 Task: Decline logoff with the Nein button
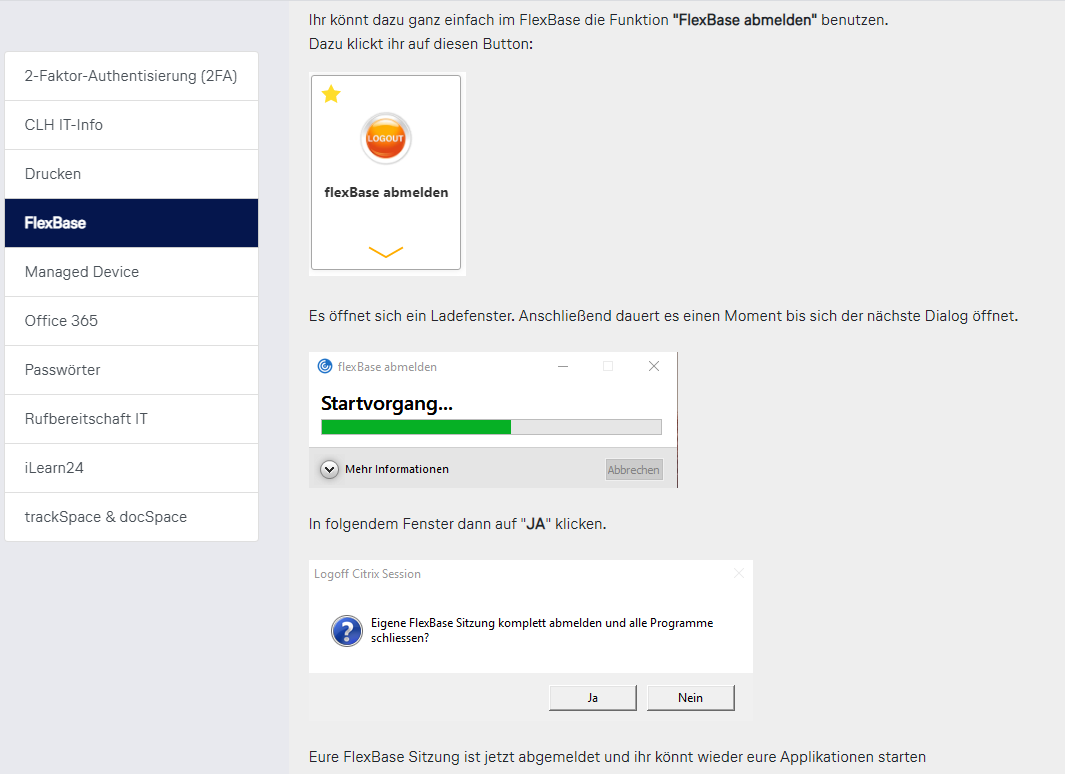click(x=690, y=698)
